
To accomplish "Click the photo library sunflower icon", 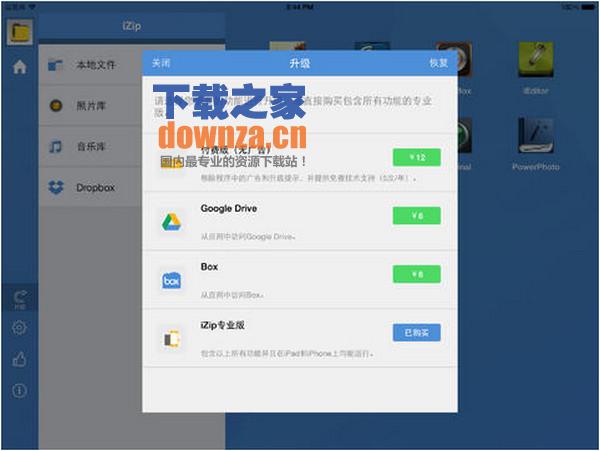I will click(x=56, y=106).
